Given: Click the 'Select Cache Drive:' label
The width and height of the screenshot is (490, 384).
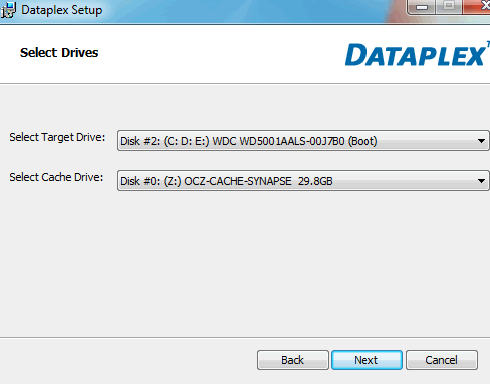Looking at the screenshot, I should 56,177.
